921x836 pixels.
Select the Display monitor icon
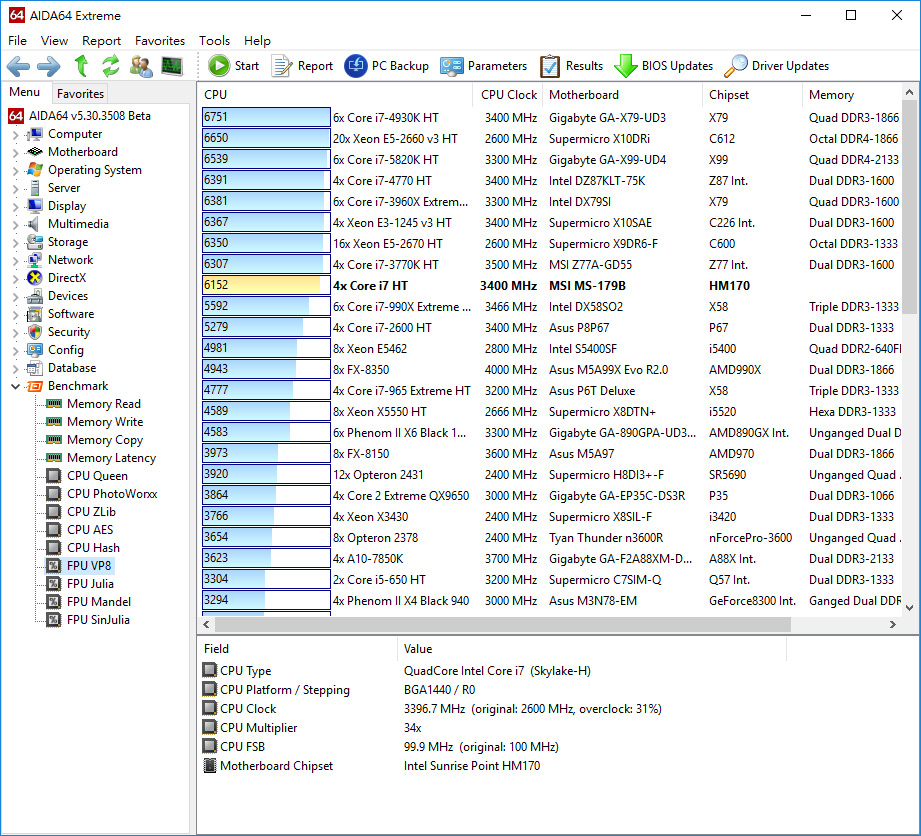point(35,206)
